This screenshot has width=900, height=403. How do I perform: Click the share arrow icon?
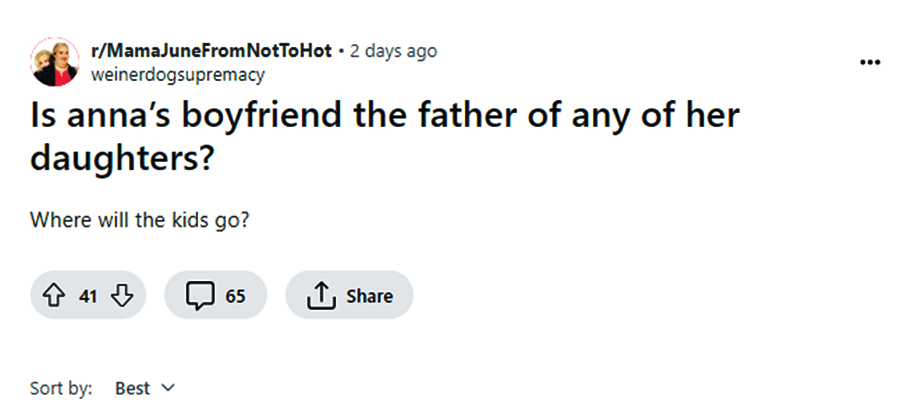click(x=322, y=296)
